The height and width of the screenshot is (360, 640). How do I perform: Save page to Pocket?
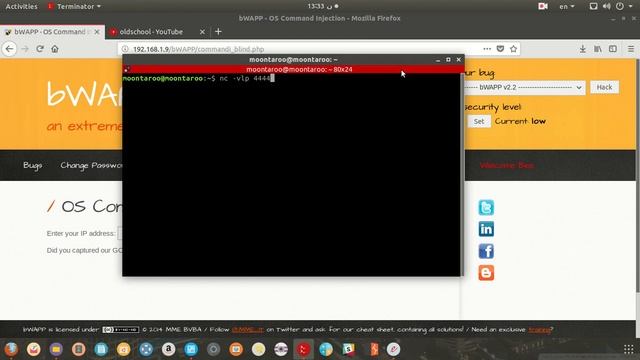coord(500,49)
